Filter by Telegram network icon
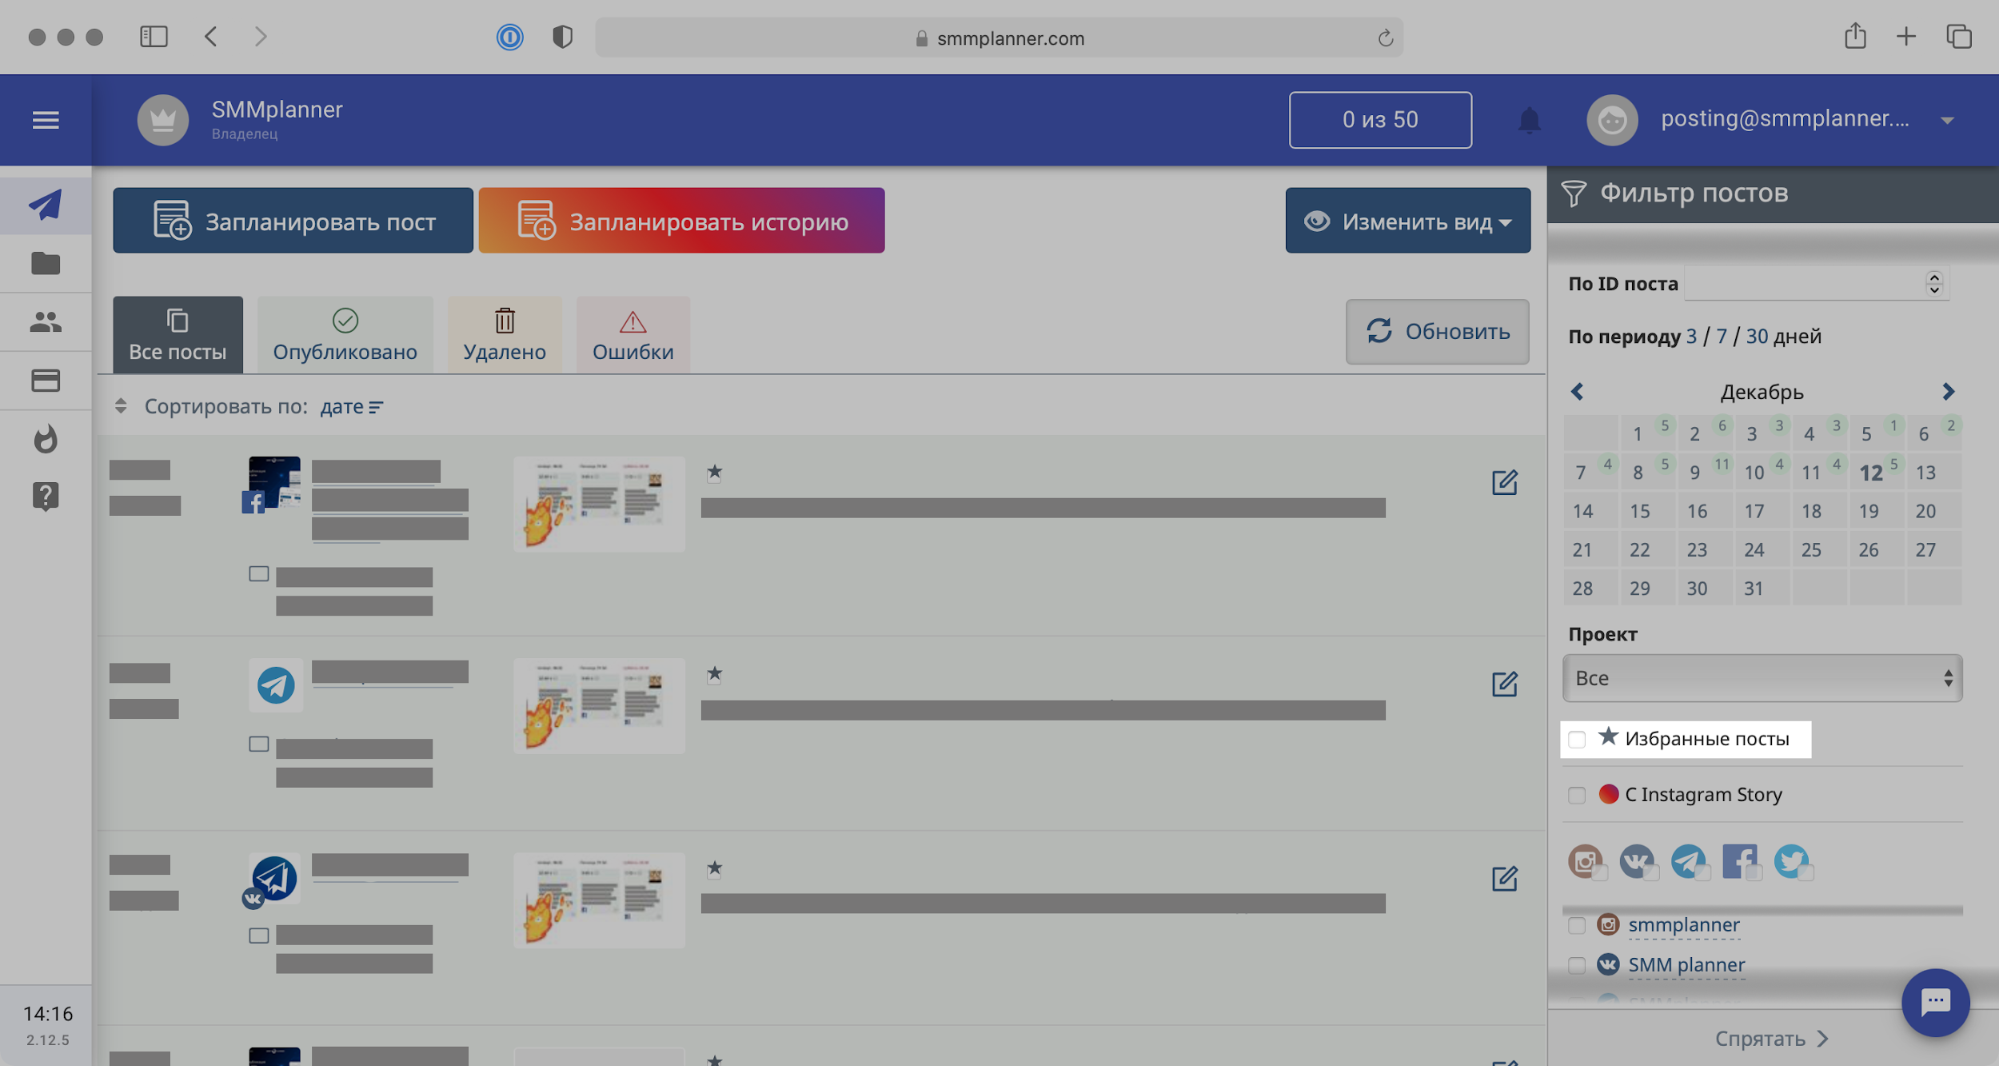This screenshot has height=1066, width=1999. click(1689, 861)
